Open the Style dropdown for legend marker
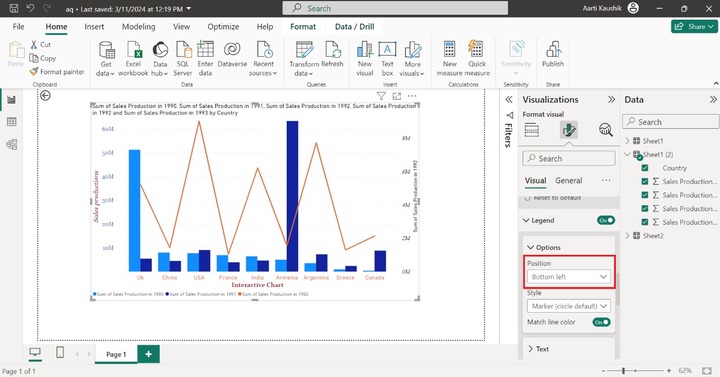The image size is (720, 377). click(569, 306)
